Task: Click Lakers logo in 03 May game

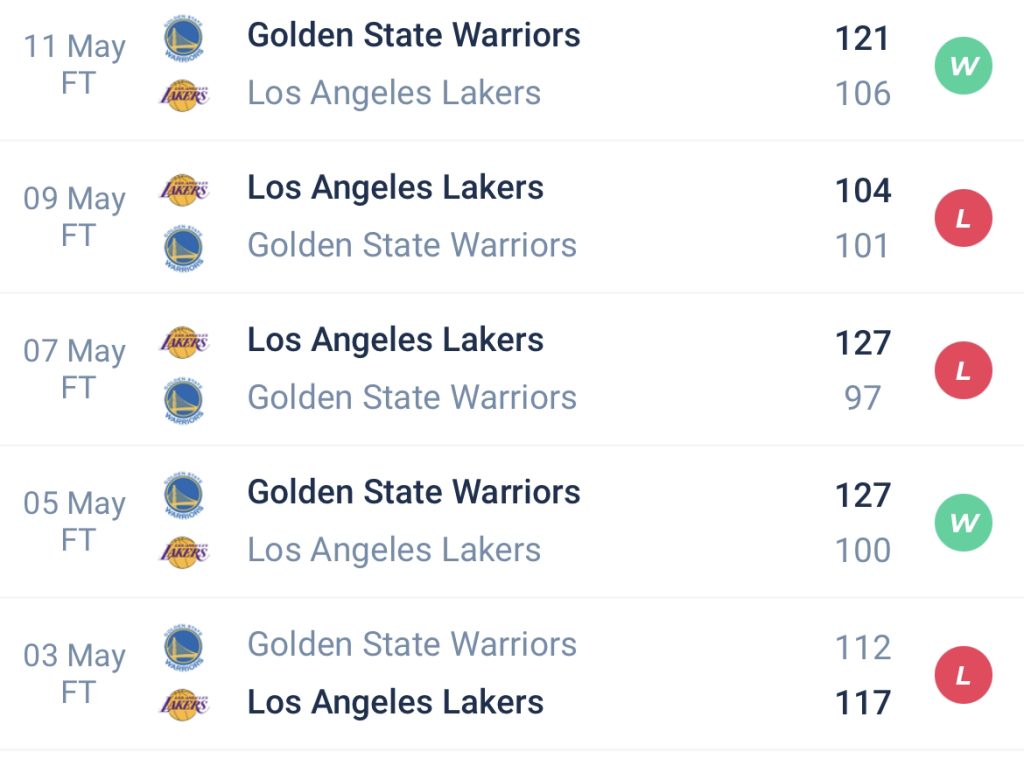Action: pos(184,705)
